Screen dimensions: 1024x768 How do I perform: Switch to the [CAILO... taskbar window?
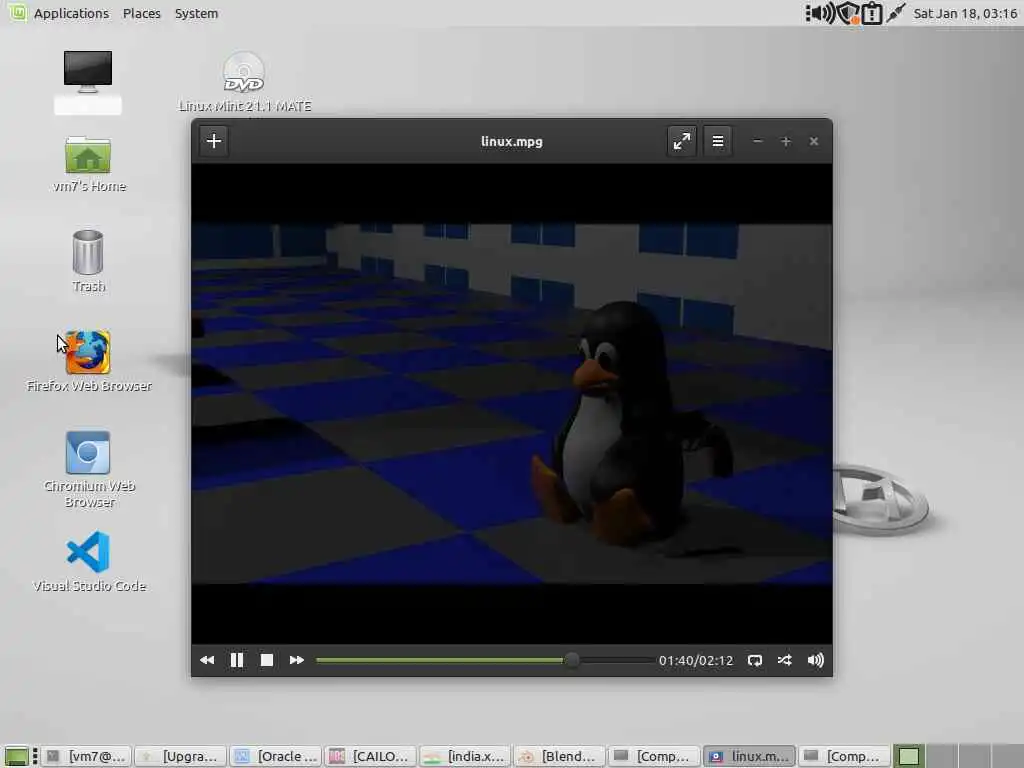pyautogui.click(x=371, y=756)
